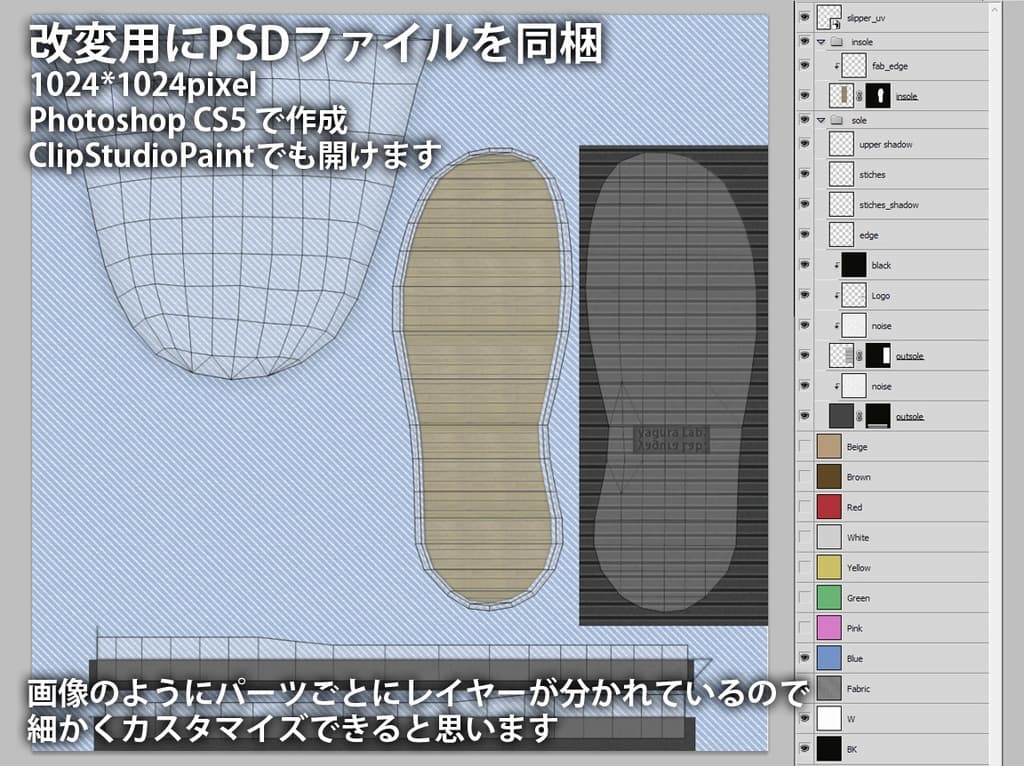The width and height of the screenshot is (1024, 766).
Task: Click the clipping arrow on the upper noise layer
Action: [x=837, y=326]
